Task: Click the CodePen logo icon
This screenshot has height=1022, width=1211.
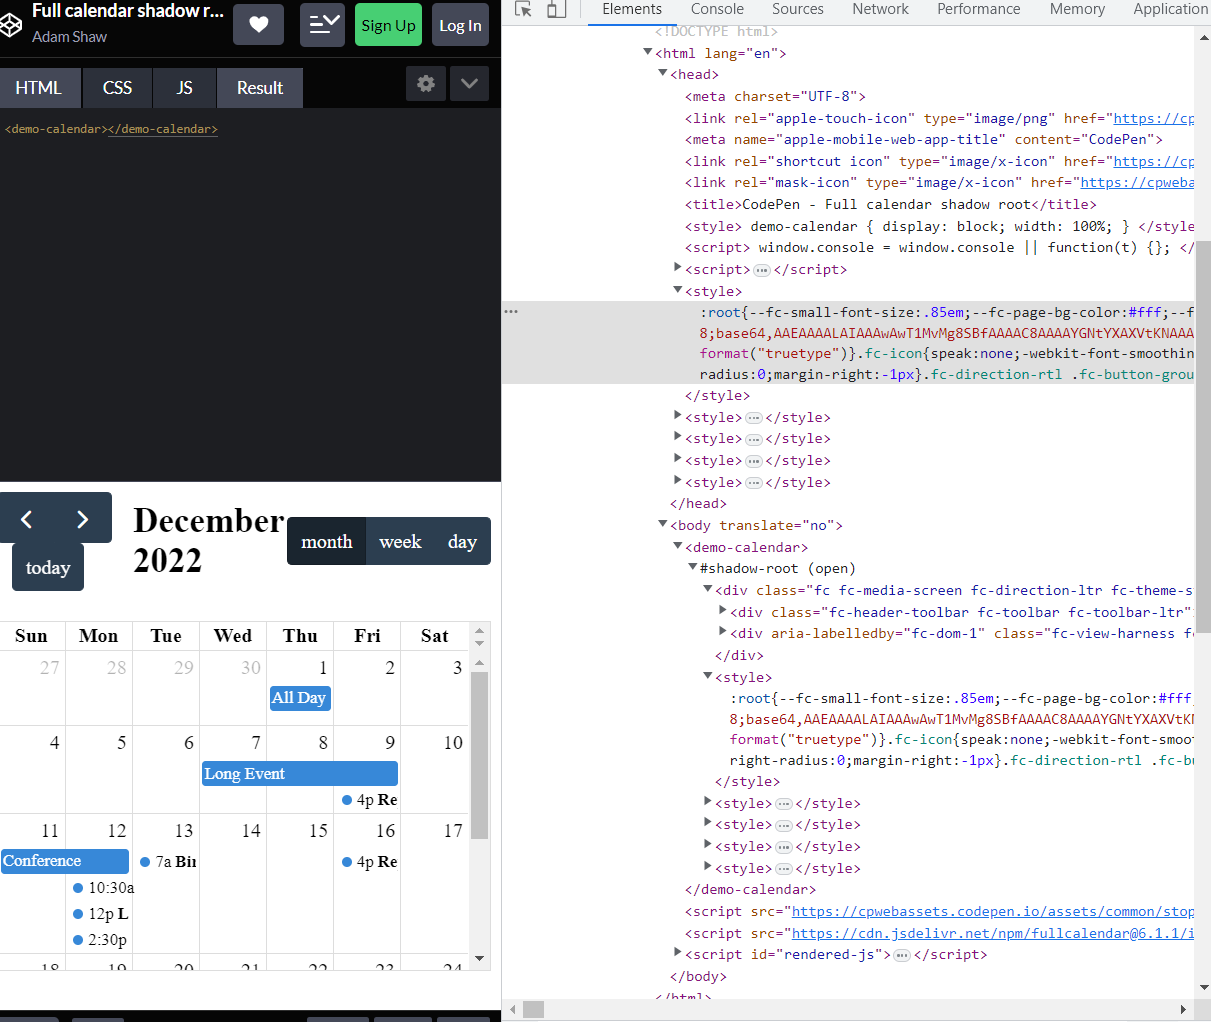Action: 14,24
